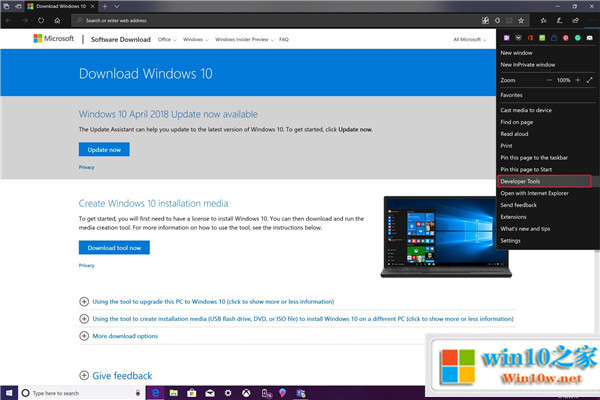The height and width of the screenshot is (400, 600).
Task: Click the teal circular extension icon
Action: [577, 38]
